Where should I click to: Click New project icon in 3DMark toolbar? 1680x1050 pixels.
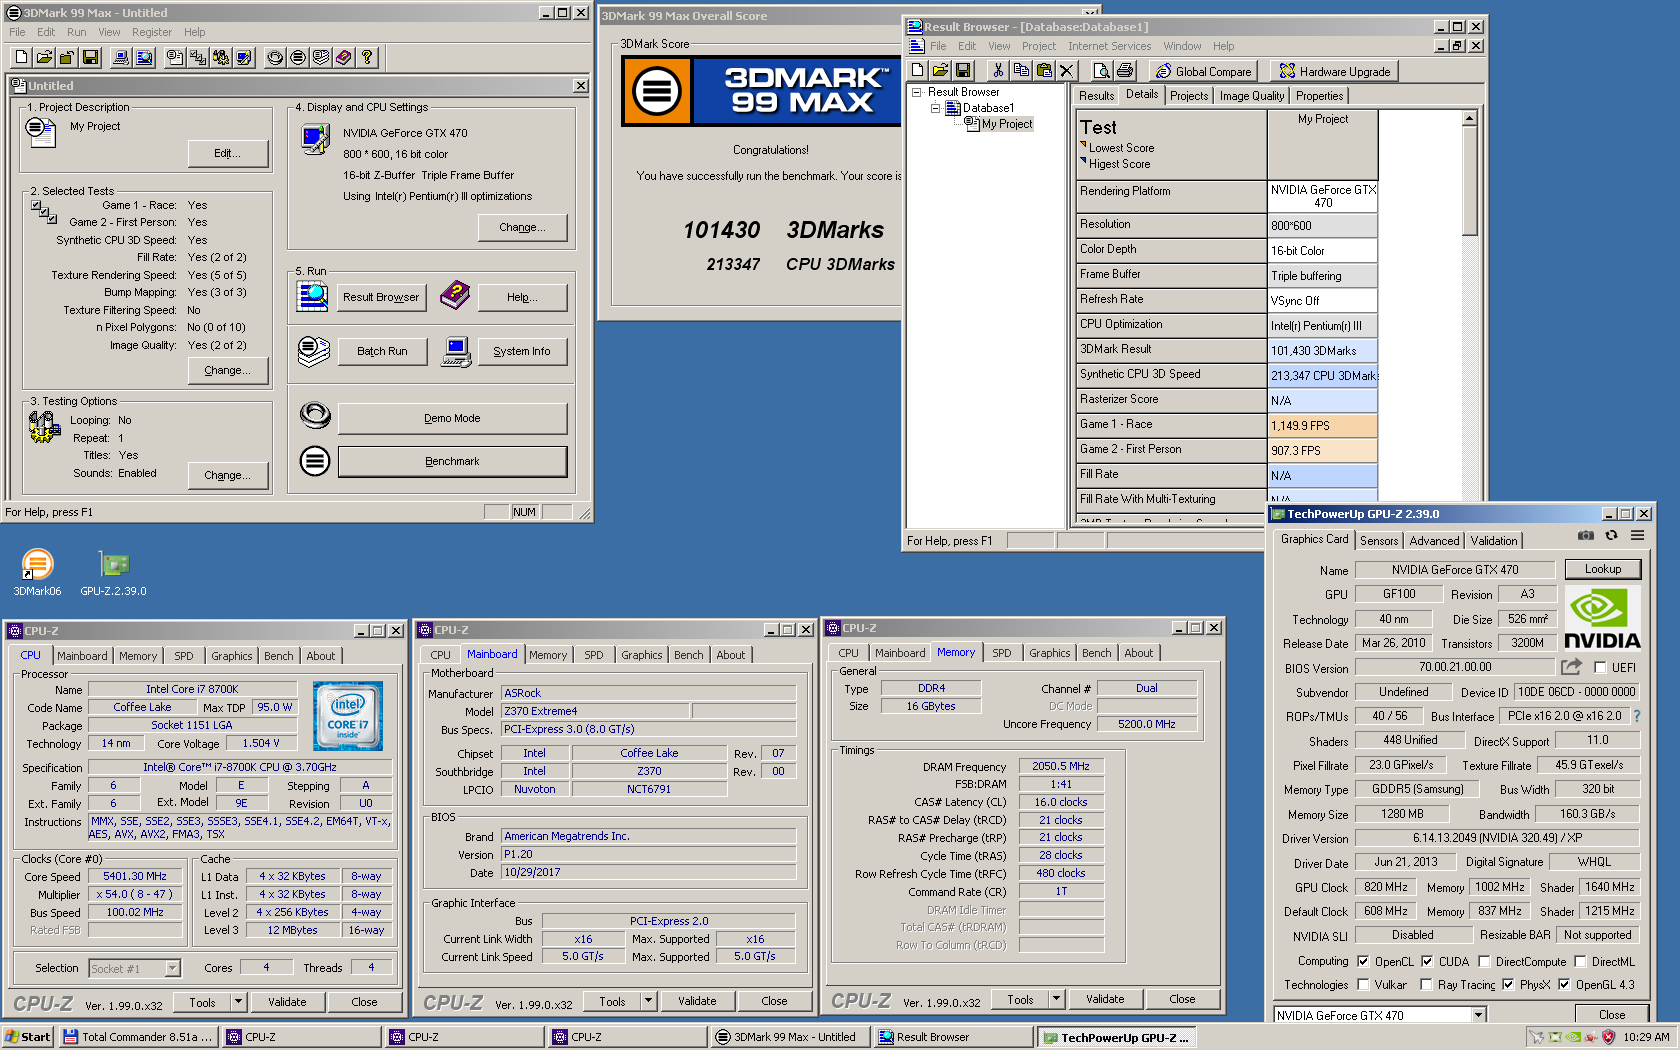coord(21,58)
